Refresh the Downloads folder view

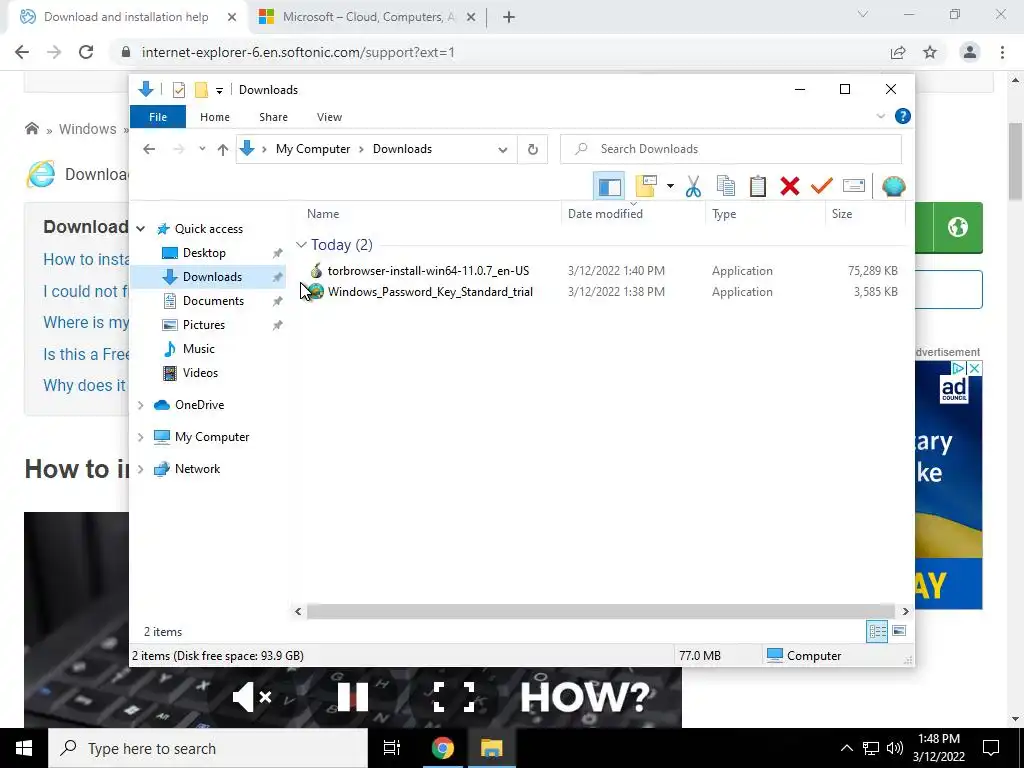532,150
